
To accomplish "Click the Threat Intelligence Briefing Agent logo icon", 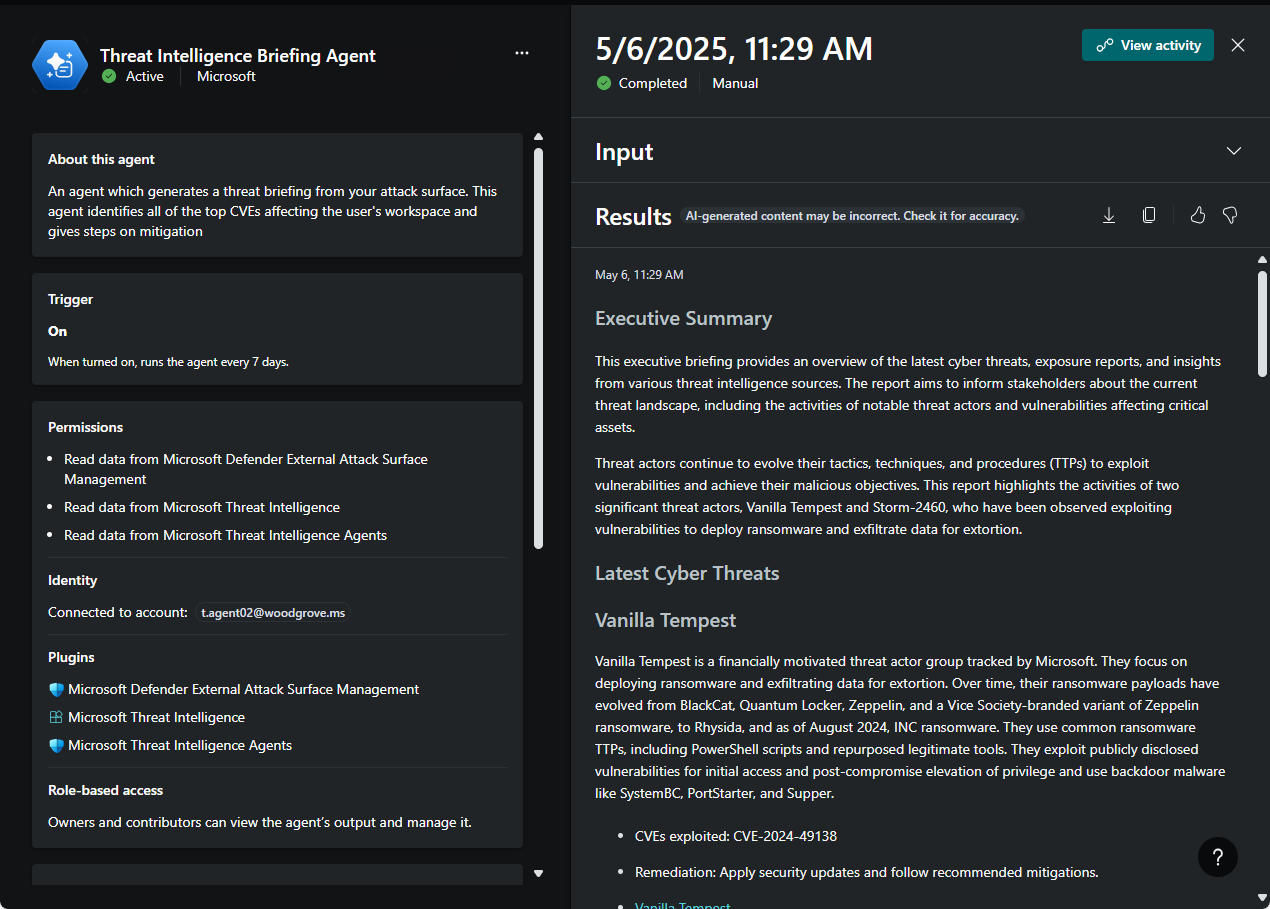I will tap(60, 65).
